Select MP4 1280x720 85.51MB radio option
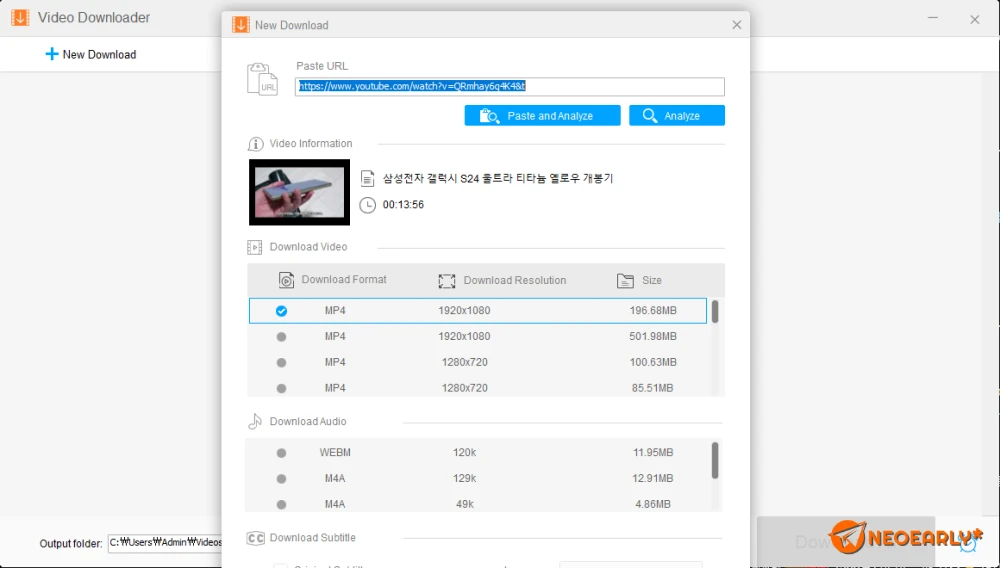This screenshot has width=1000, height=568. pos(281,388)
